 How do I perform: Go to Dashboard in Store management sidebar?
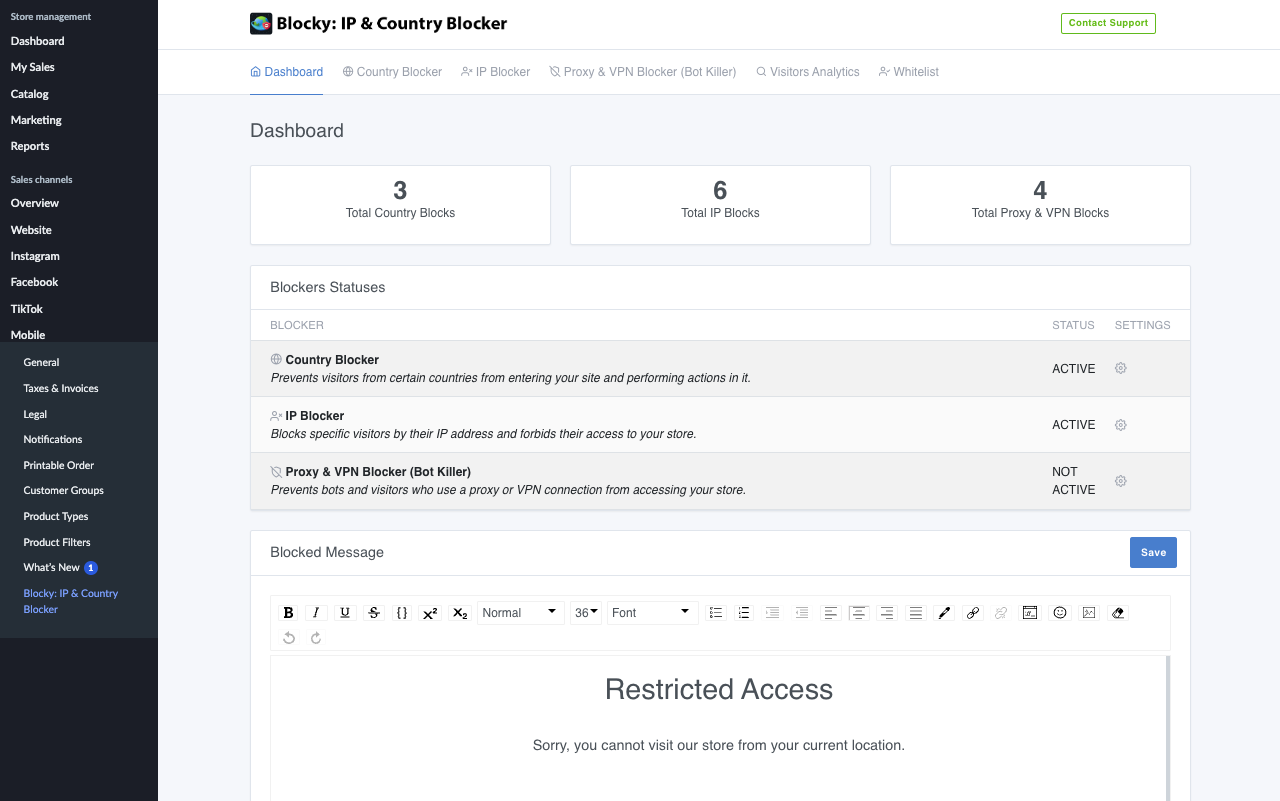tap(38, 41)
